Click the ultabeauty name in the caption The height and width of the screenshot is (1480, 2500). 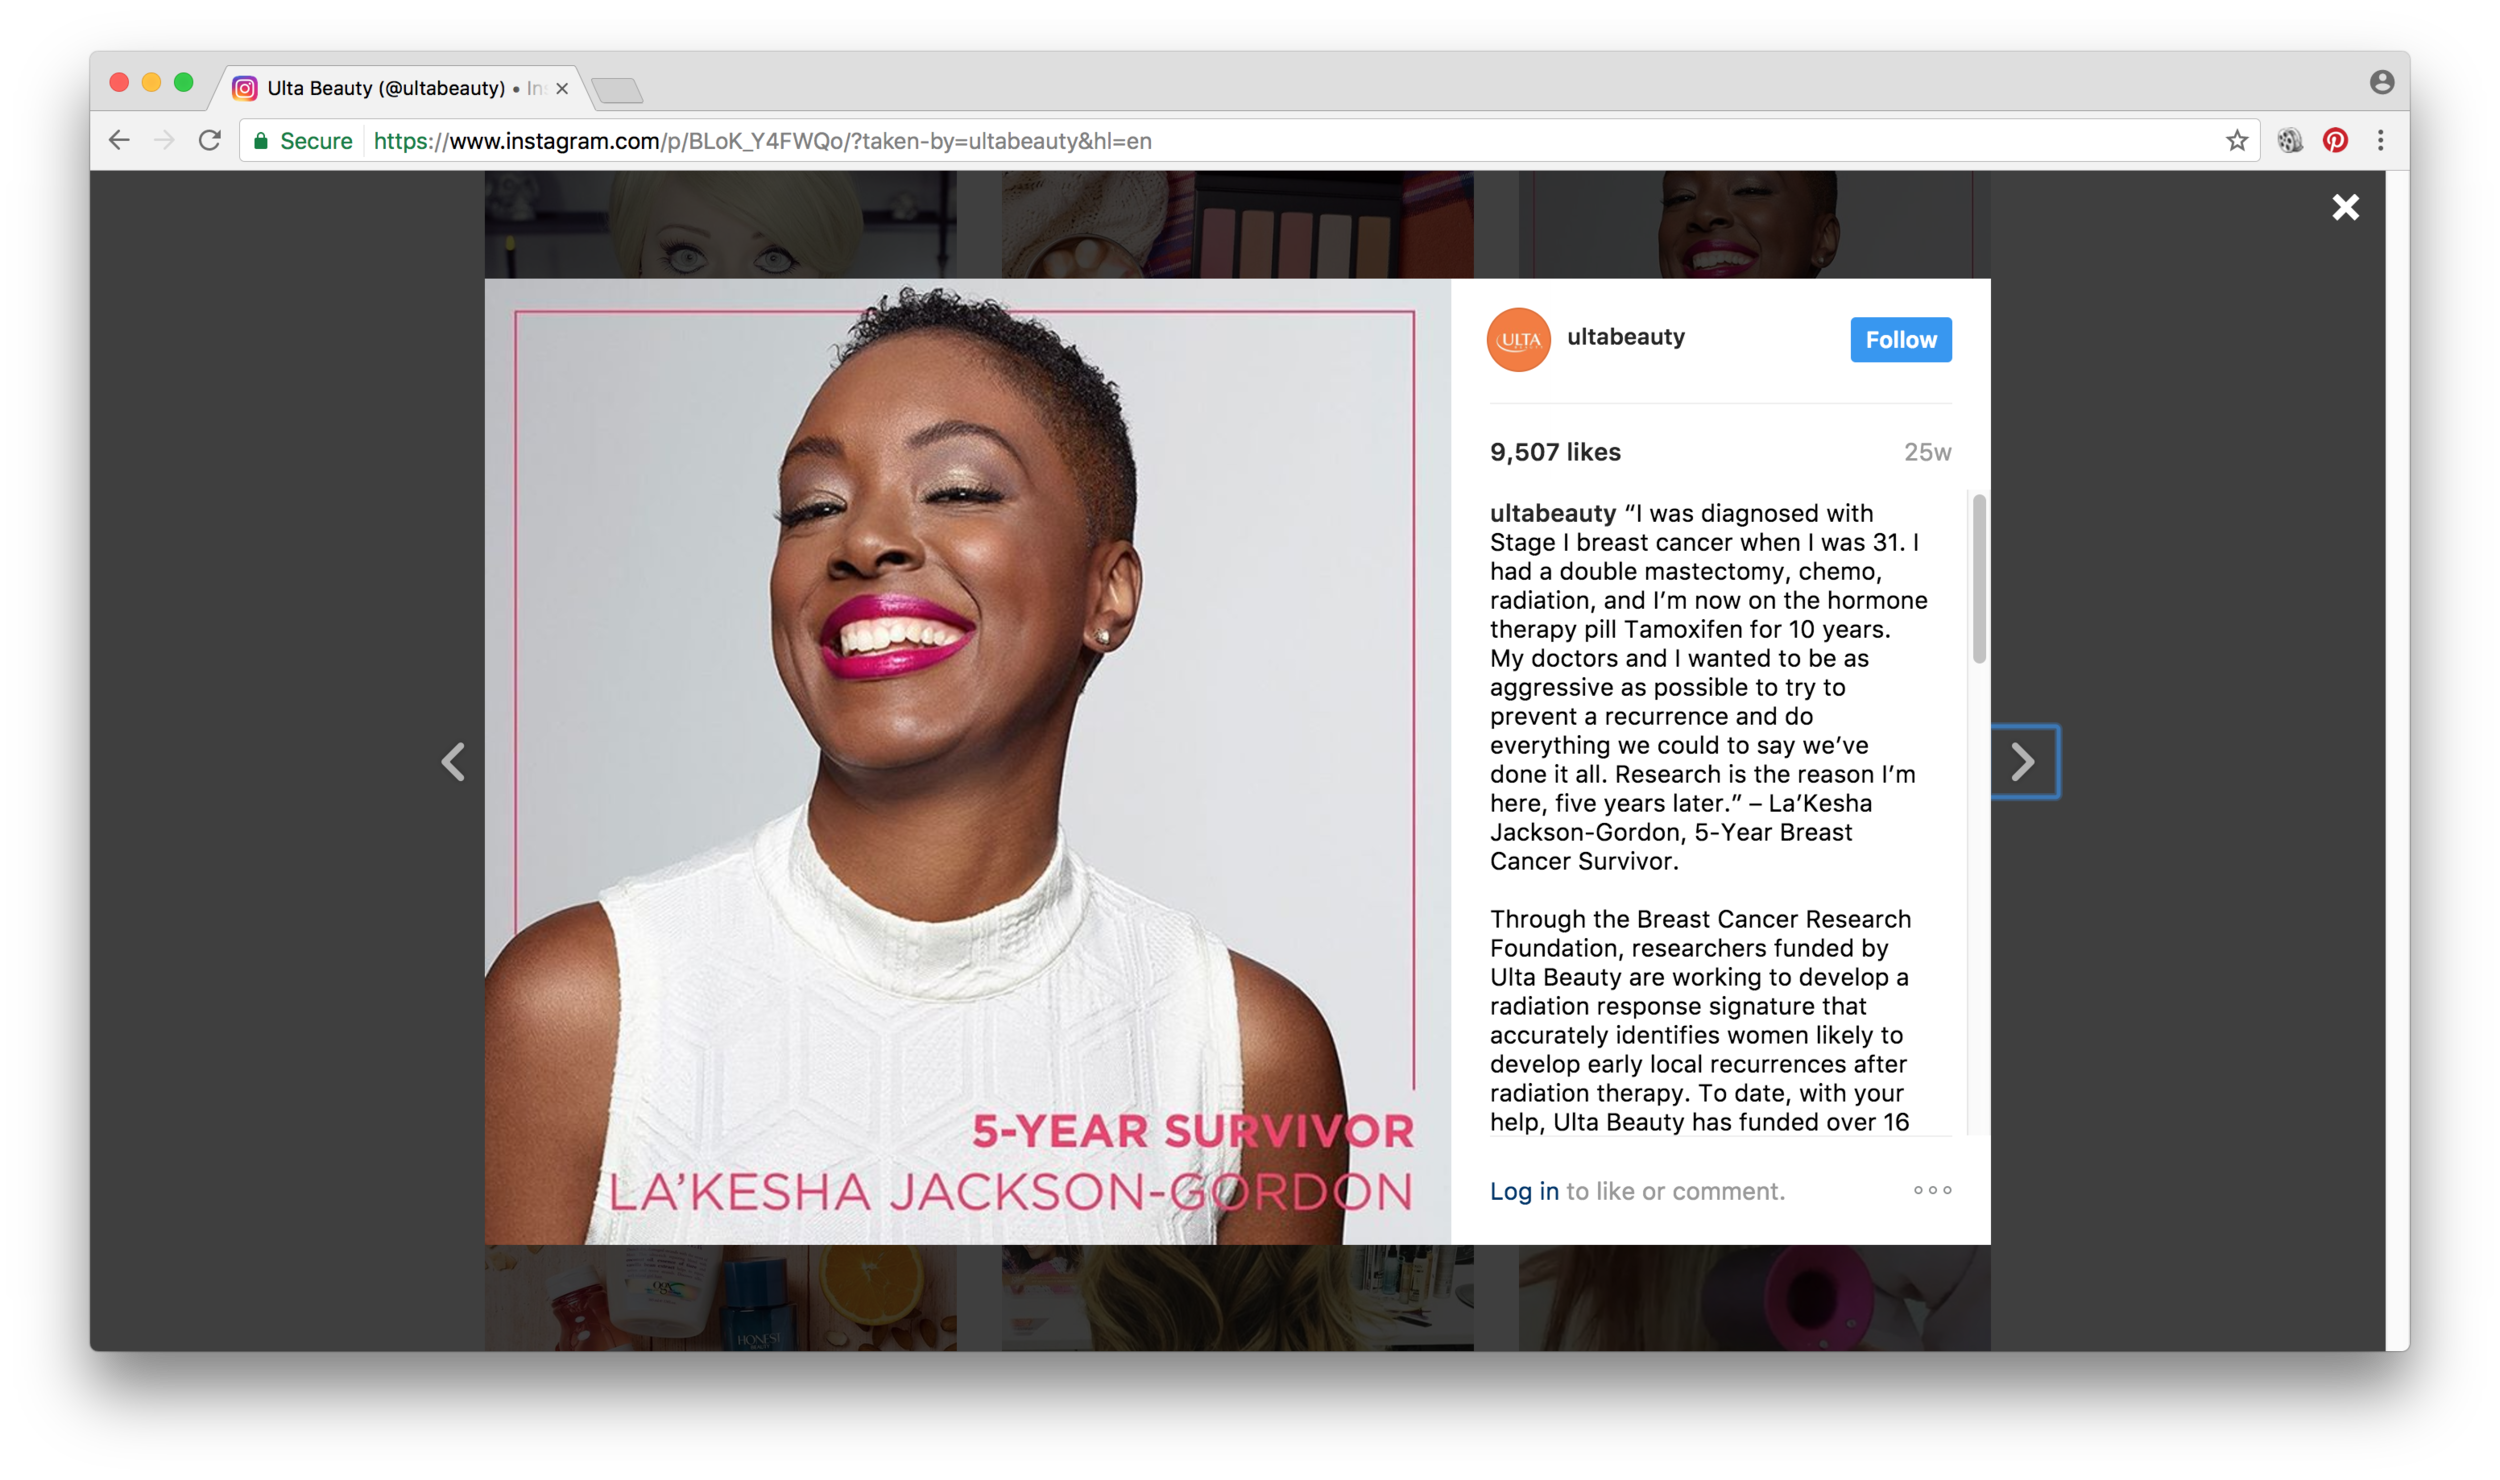tap(1552, 514)
